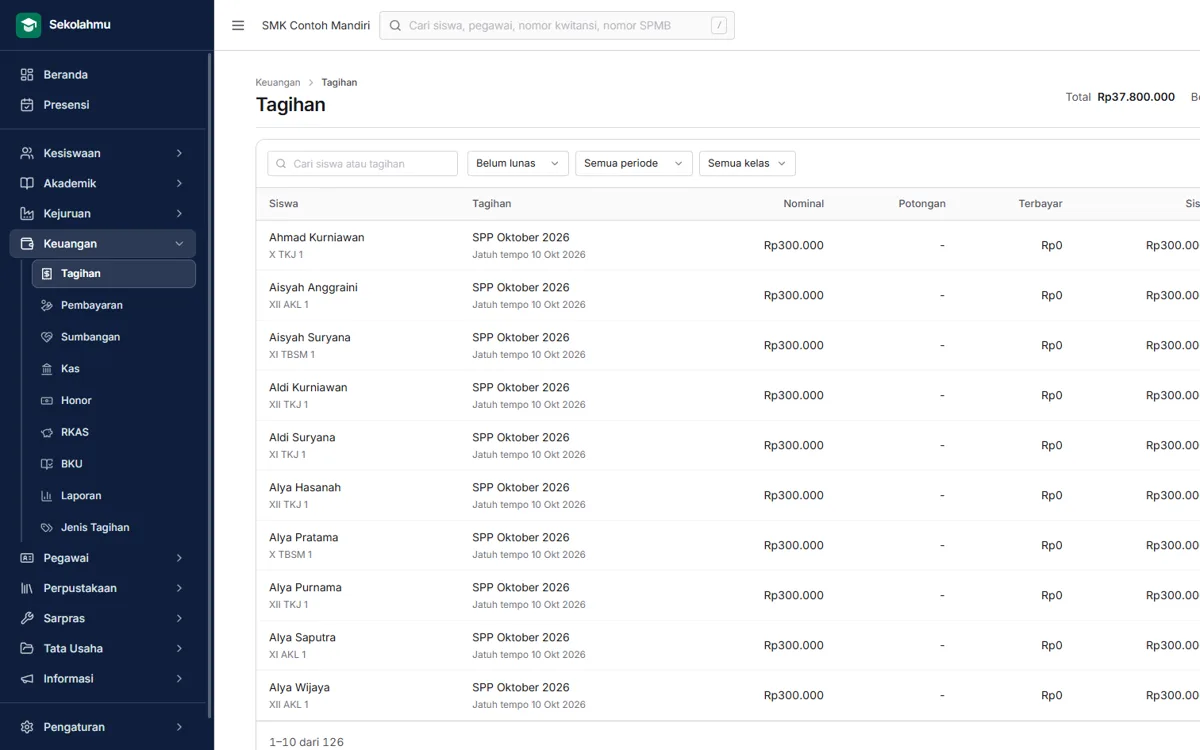Click the Terbayar column header
The height and width of the screenshot is (750, 1200).
(1041, 203)
